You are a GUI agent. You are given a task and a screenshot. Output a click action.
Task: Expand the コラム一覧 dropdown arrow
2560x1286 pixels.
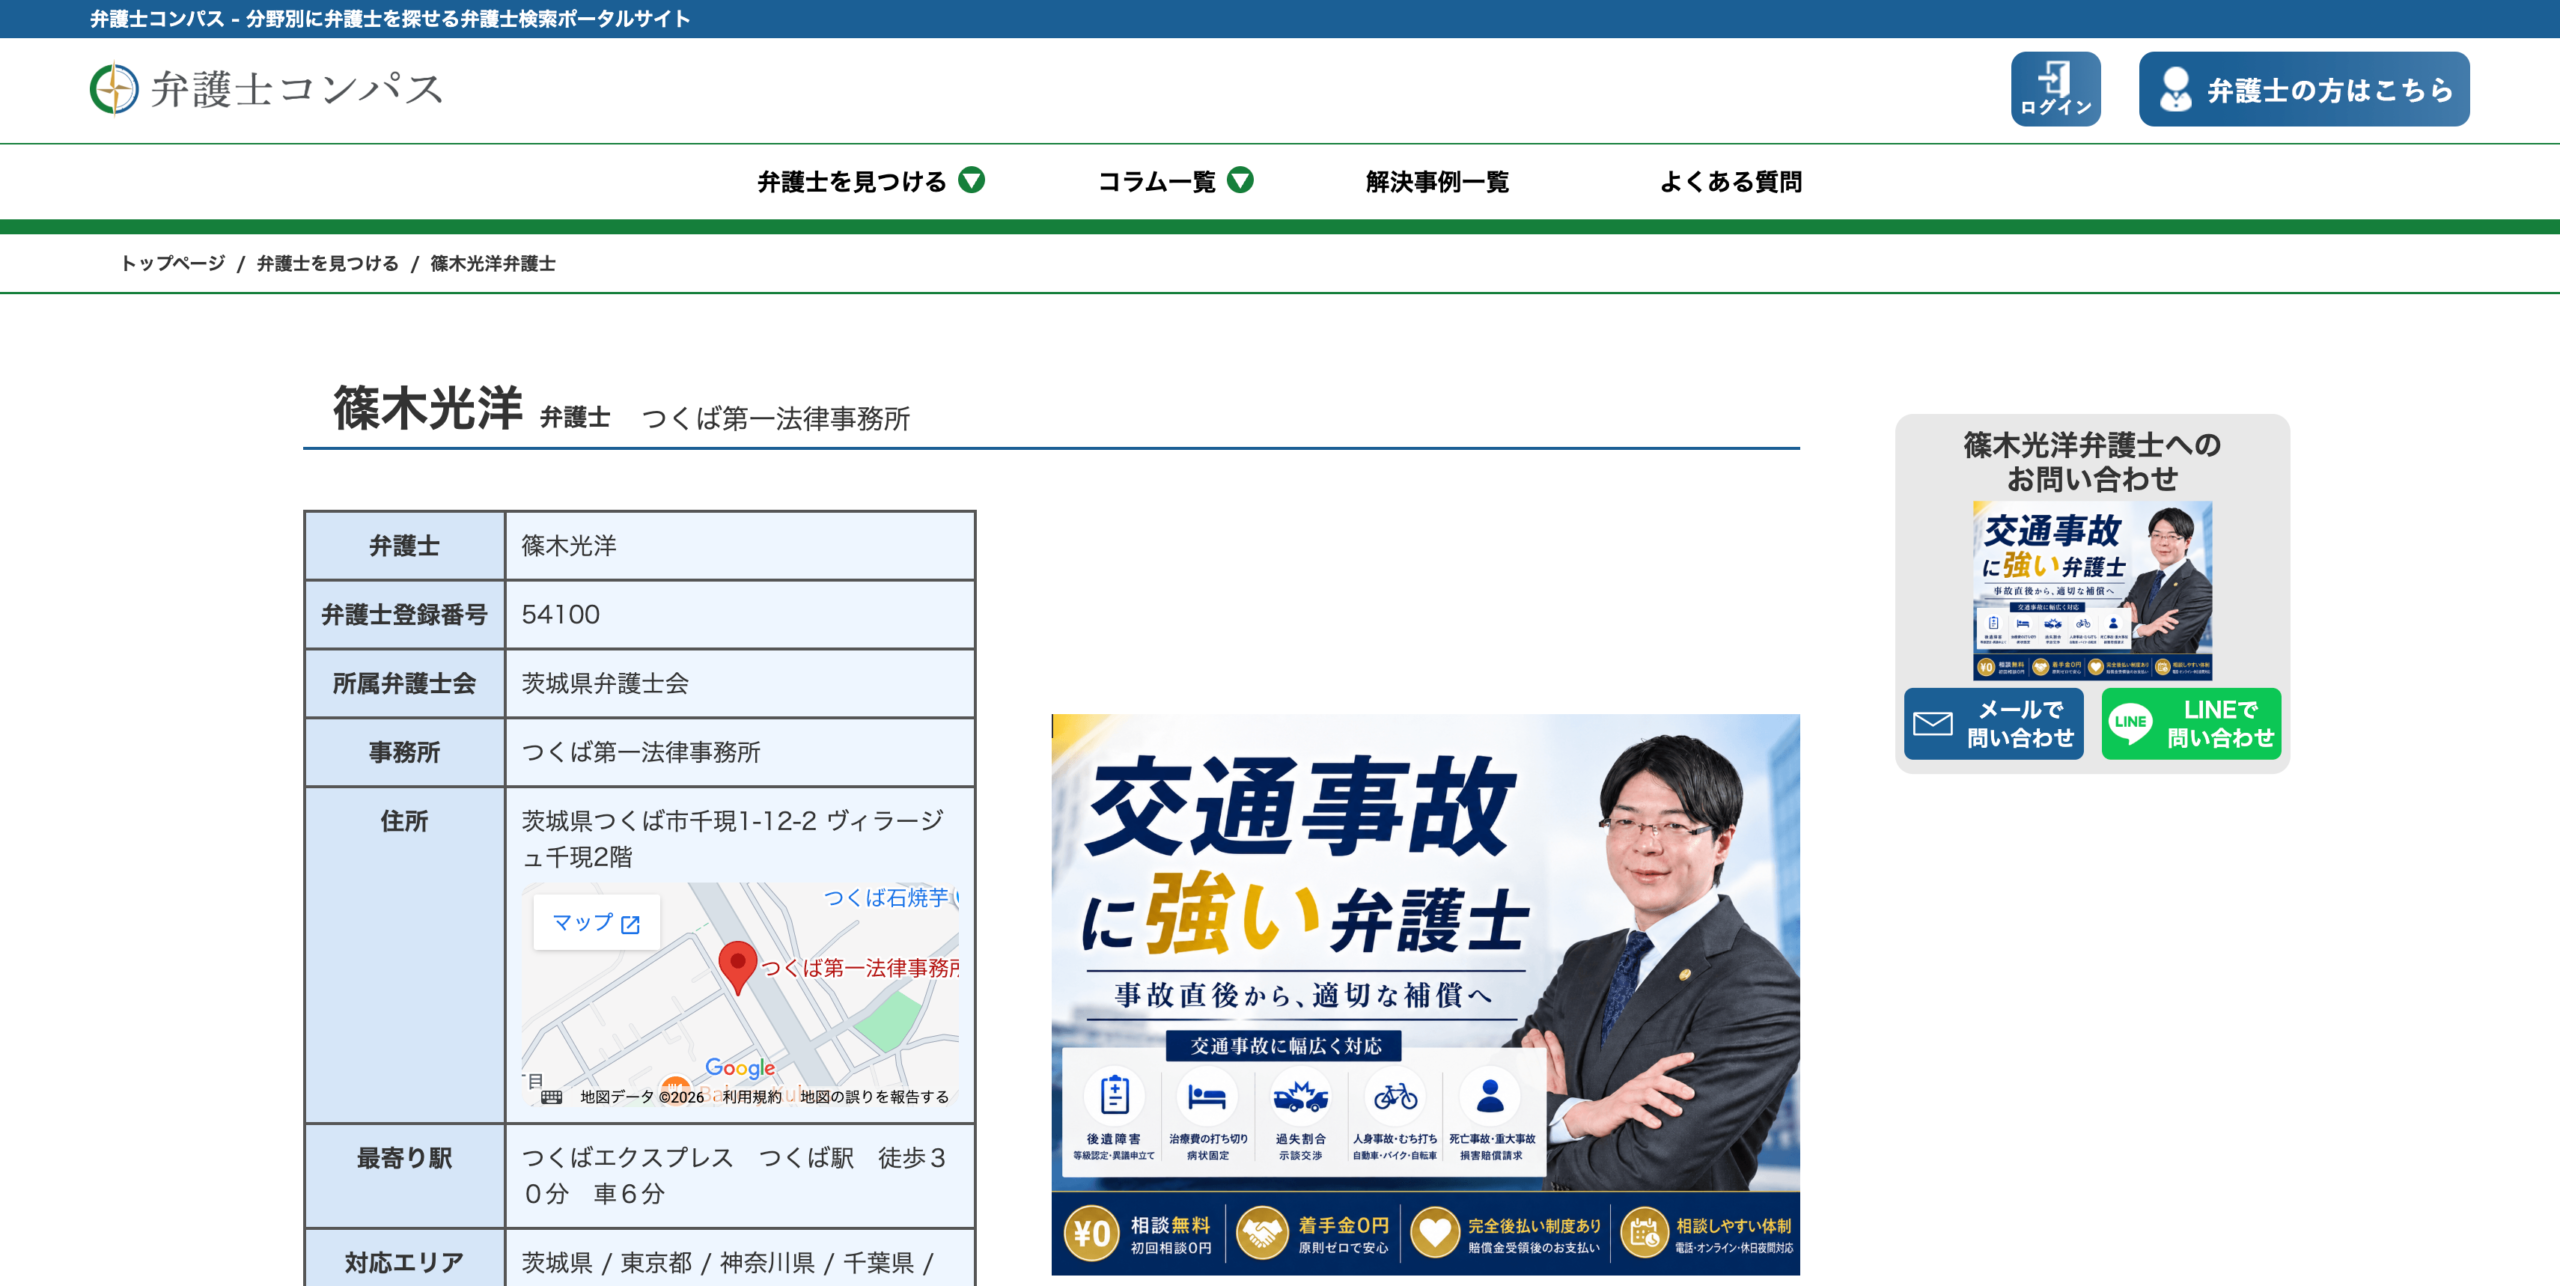[1240, 180]
